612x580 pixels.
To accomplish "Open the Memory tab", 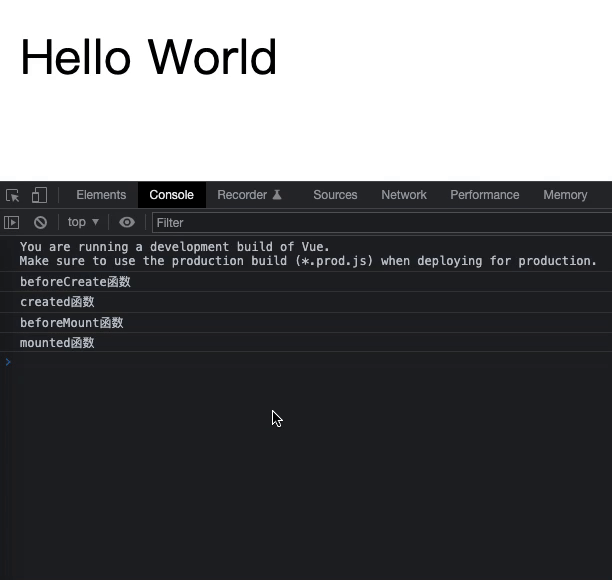I will click(x=565, y=195).
